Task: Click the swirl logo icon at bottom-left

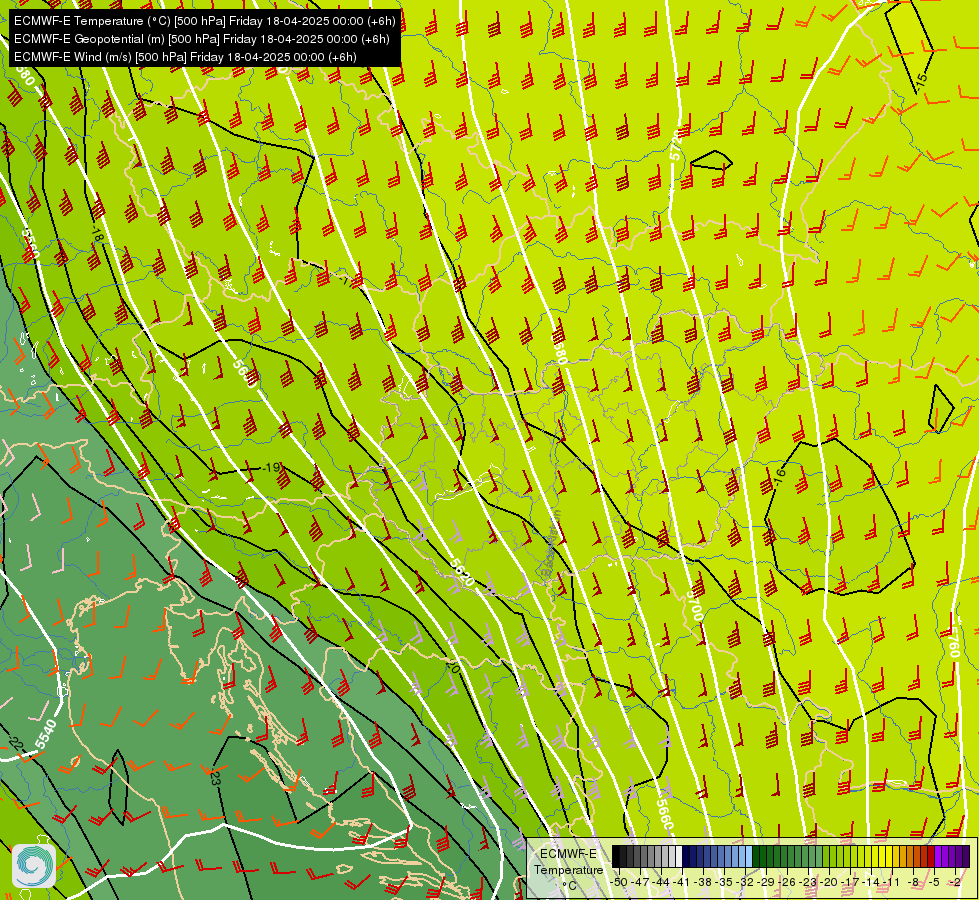Action: [x=34, y=866]
